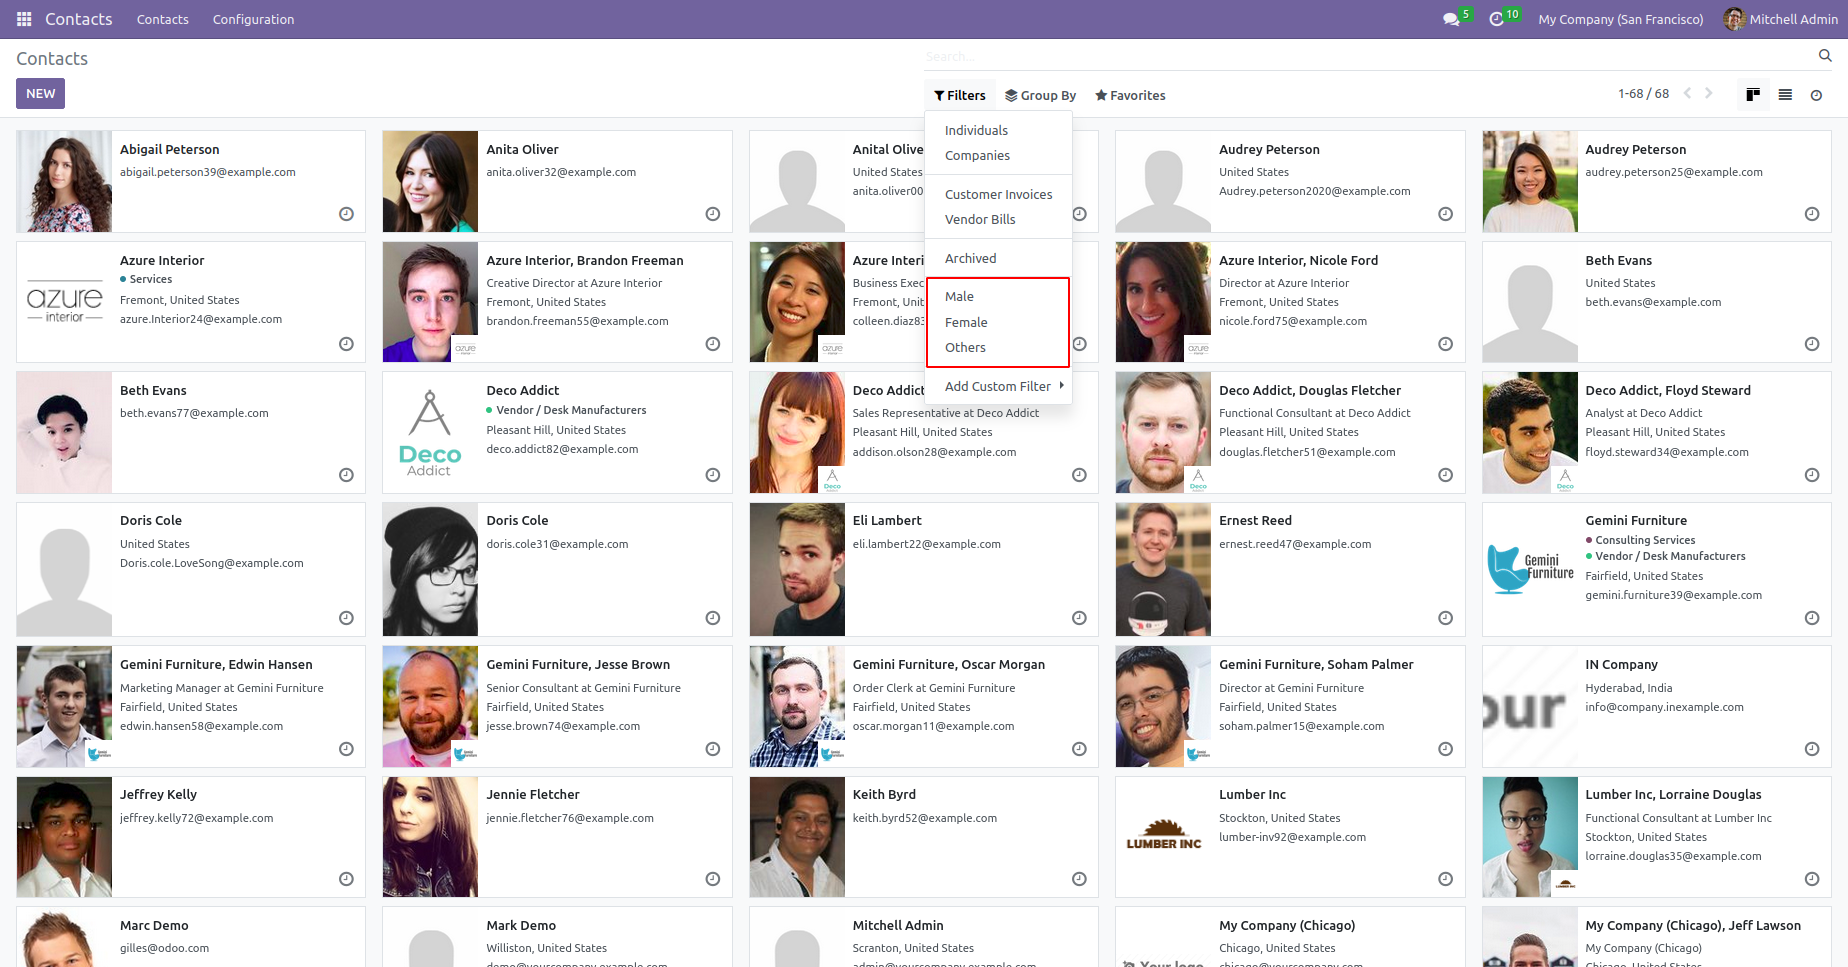Click the Contacts app title
The width and height of the screenshot is (1848, 967).
click(x=79, y=19)
